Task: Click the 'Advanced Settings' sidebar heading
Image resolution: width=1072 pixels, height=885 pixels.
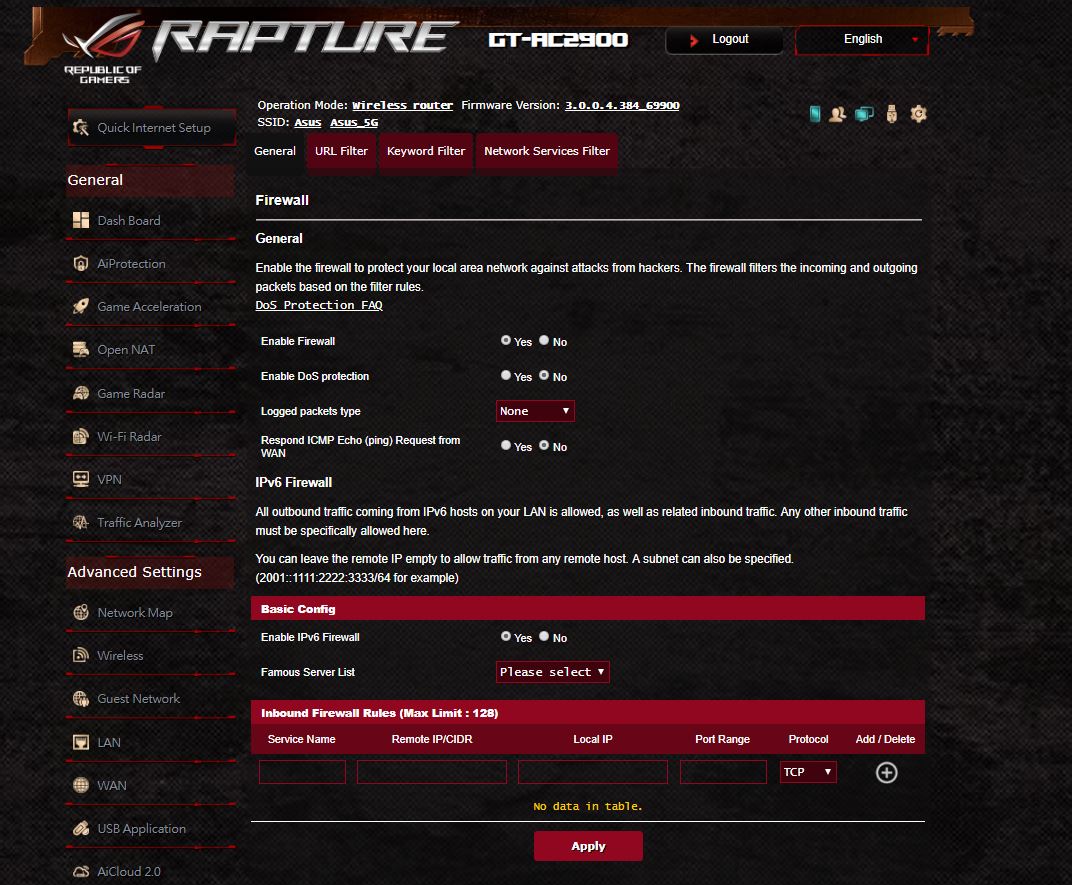Action: pos(135,572)
